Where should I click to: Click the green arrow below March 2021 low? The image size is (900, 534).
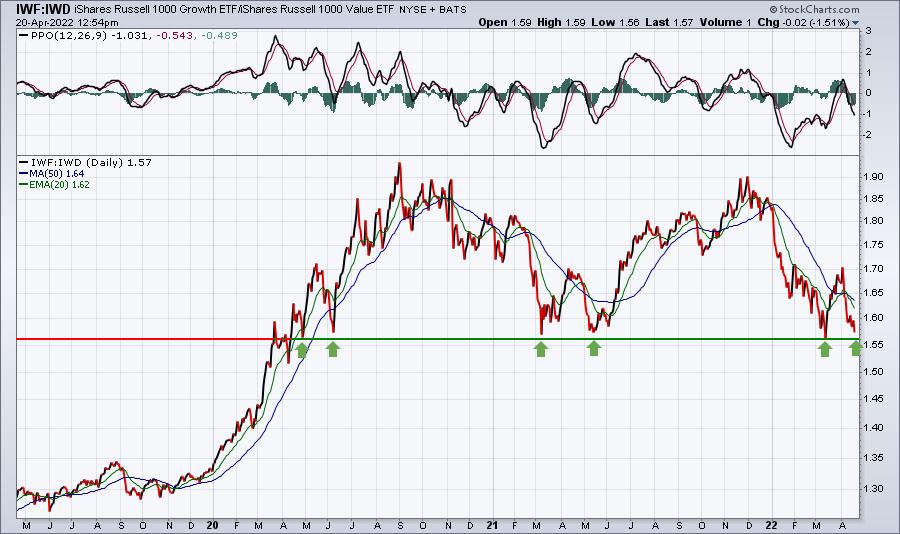point(541,349)
